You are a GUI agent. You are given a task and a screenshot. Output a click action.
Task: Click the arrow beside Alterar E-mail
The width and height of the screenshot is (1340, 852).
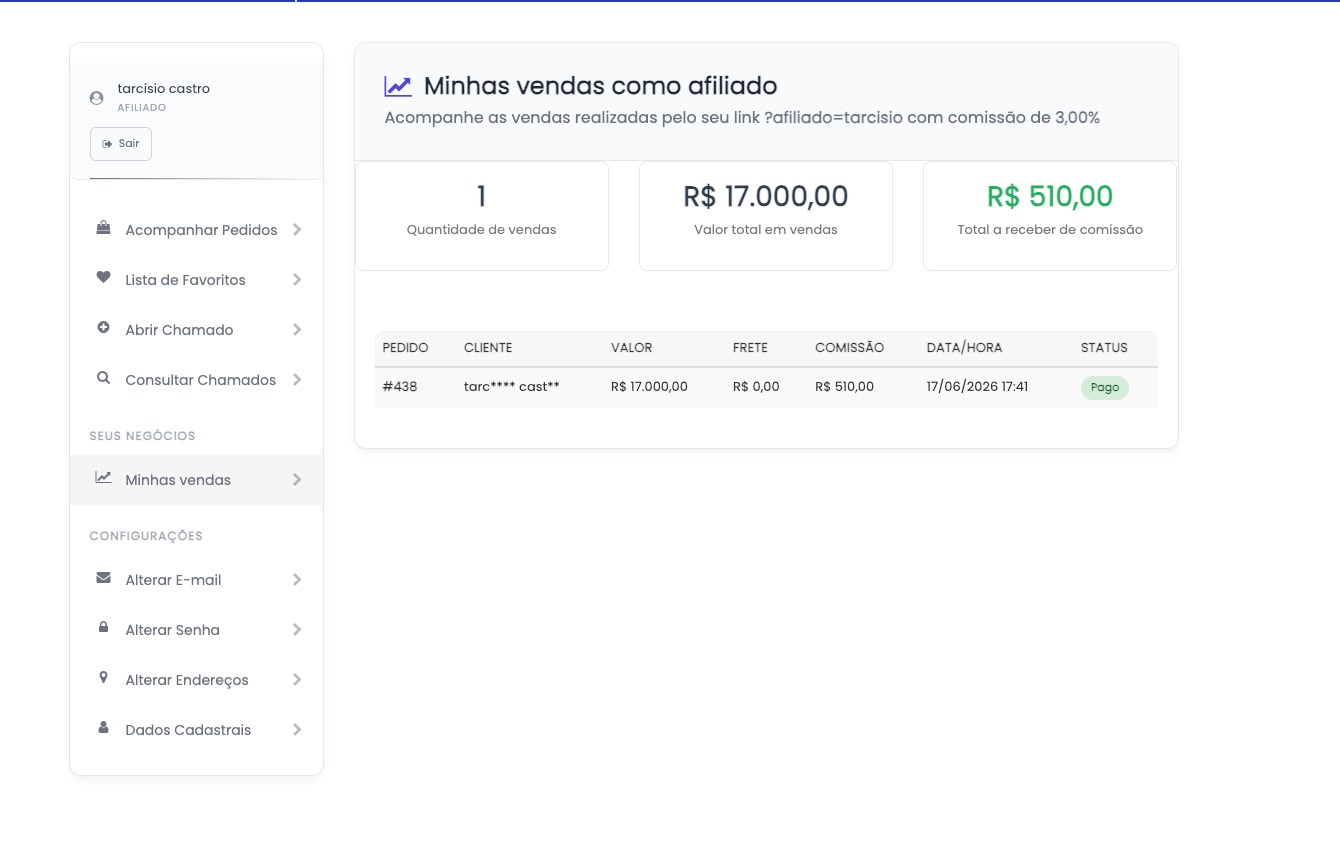click(x=297, y=580)
